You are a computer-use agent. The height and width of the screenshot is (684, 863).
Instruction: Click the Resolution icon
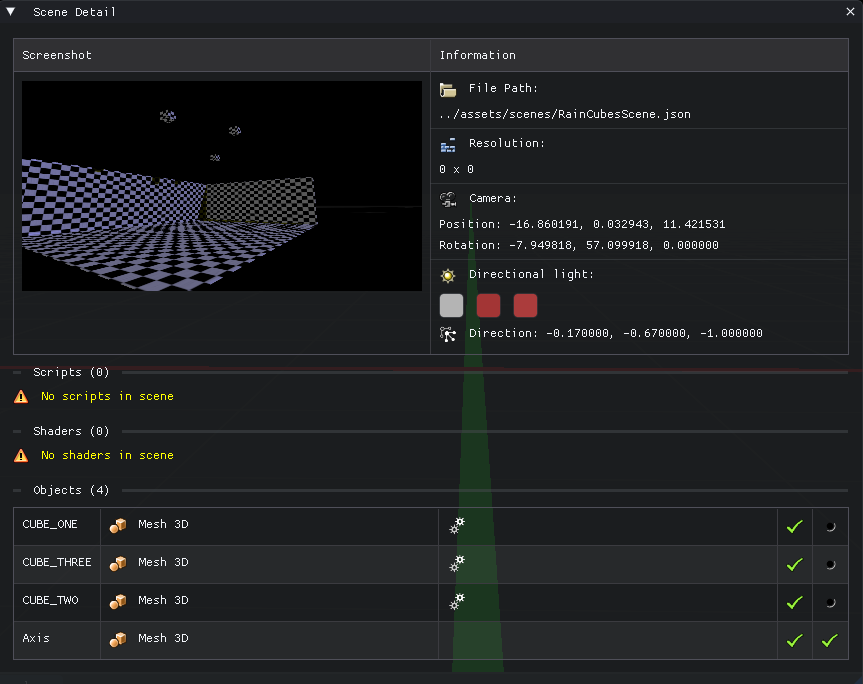(448, 144)
